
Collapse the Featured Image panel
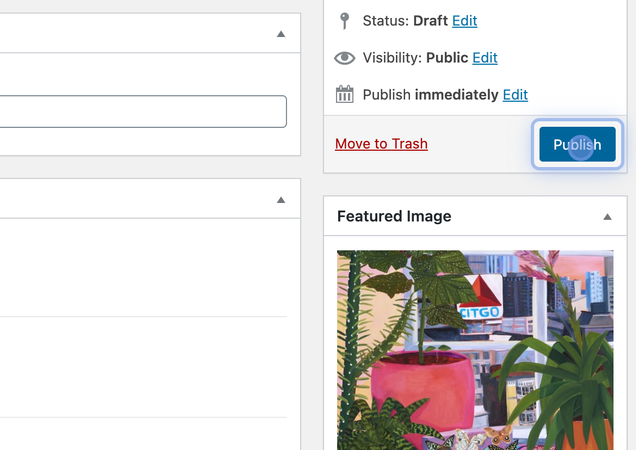[x=607, y=217]
